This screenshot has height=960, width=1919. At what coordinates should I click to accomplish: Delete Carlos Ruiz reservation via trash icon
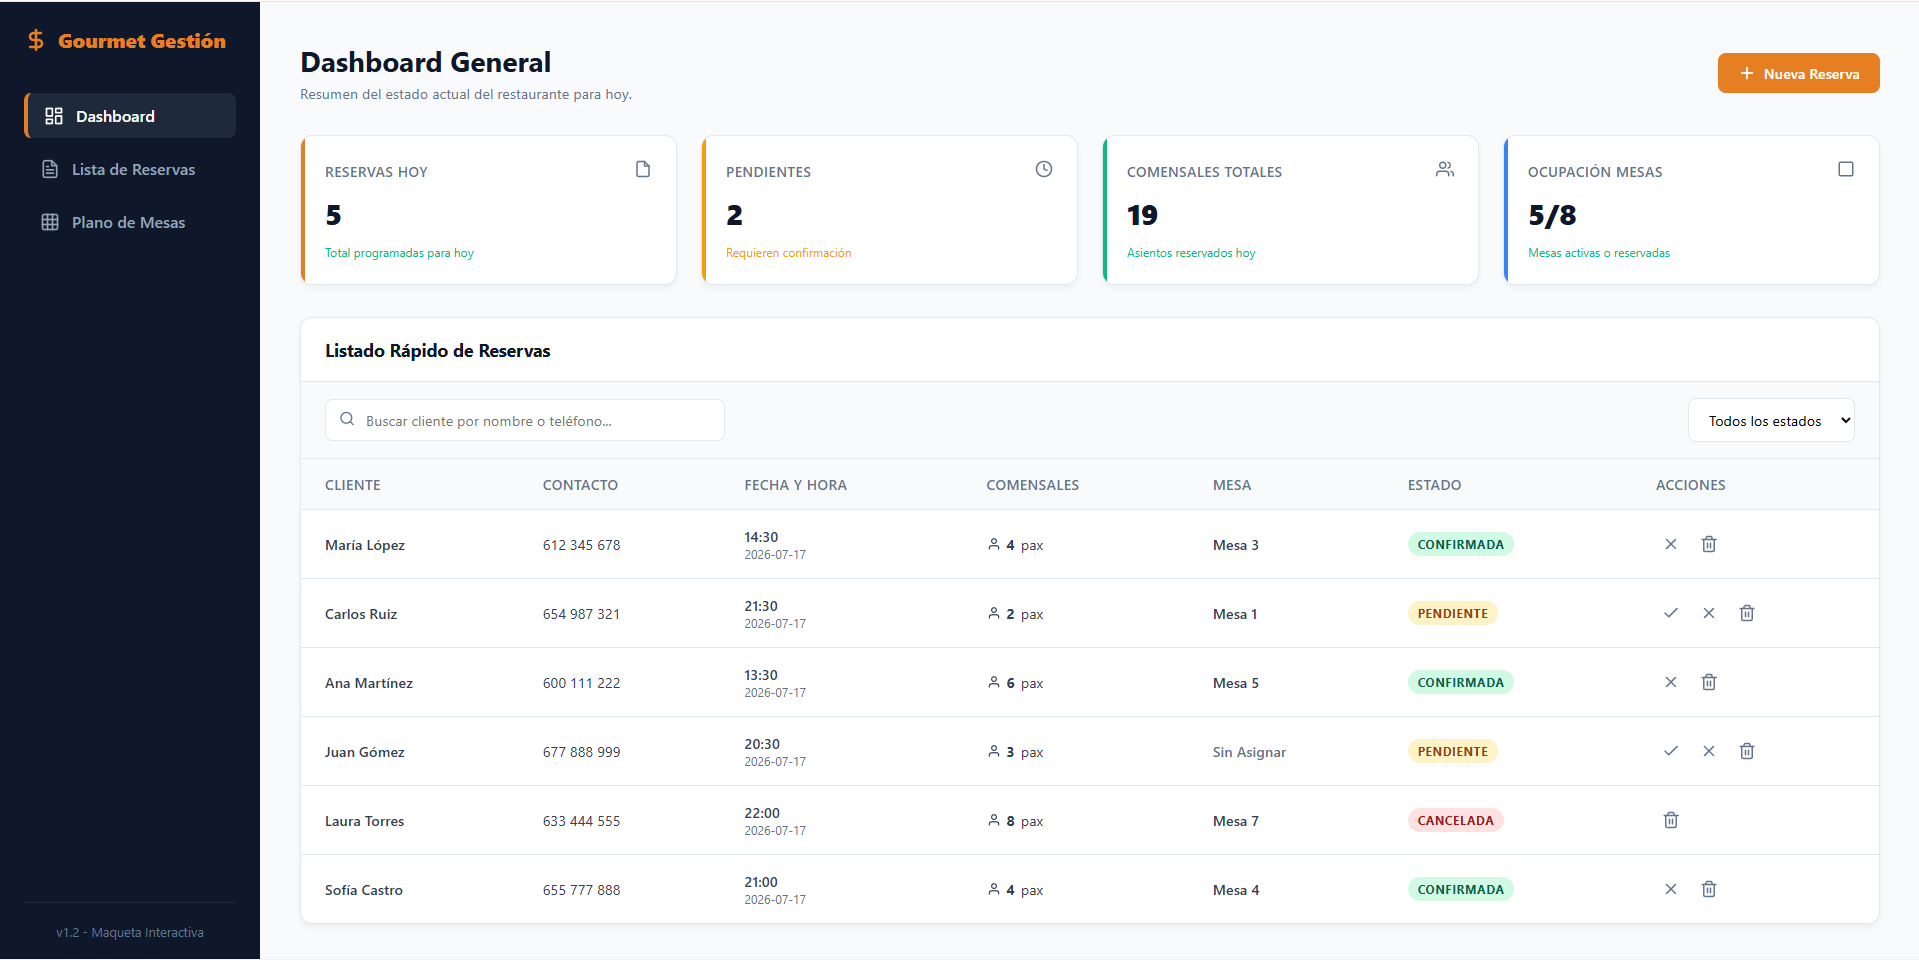point(1747,613)
